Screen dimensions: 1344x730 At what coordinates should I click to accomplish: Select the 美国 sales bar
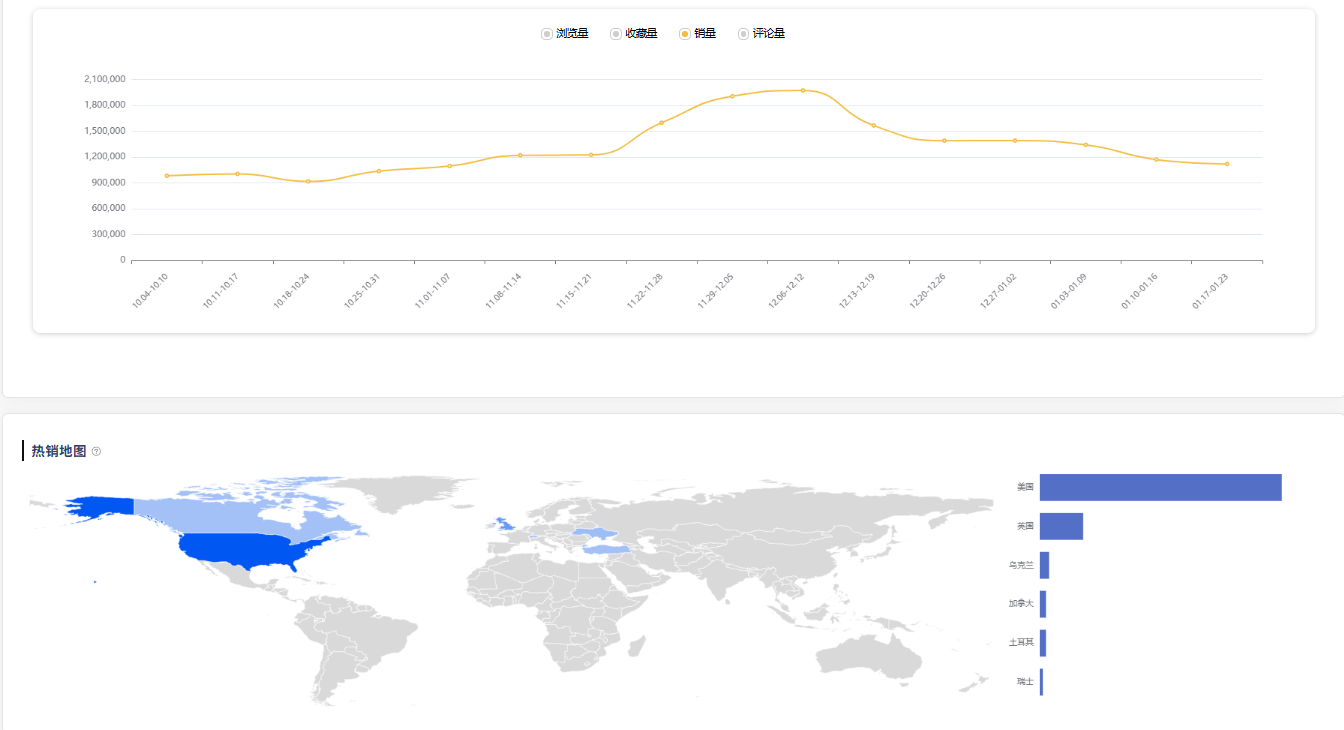coord(1160,487)
